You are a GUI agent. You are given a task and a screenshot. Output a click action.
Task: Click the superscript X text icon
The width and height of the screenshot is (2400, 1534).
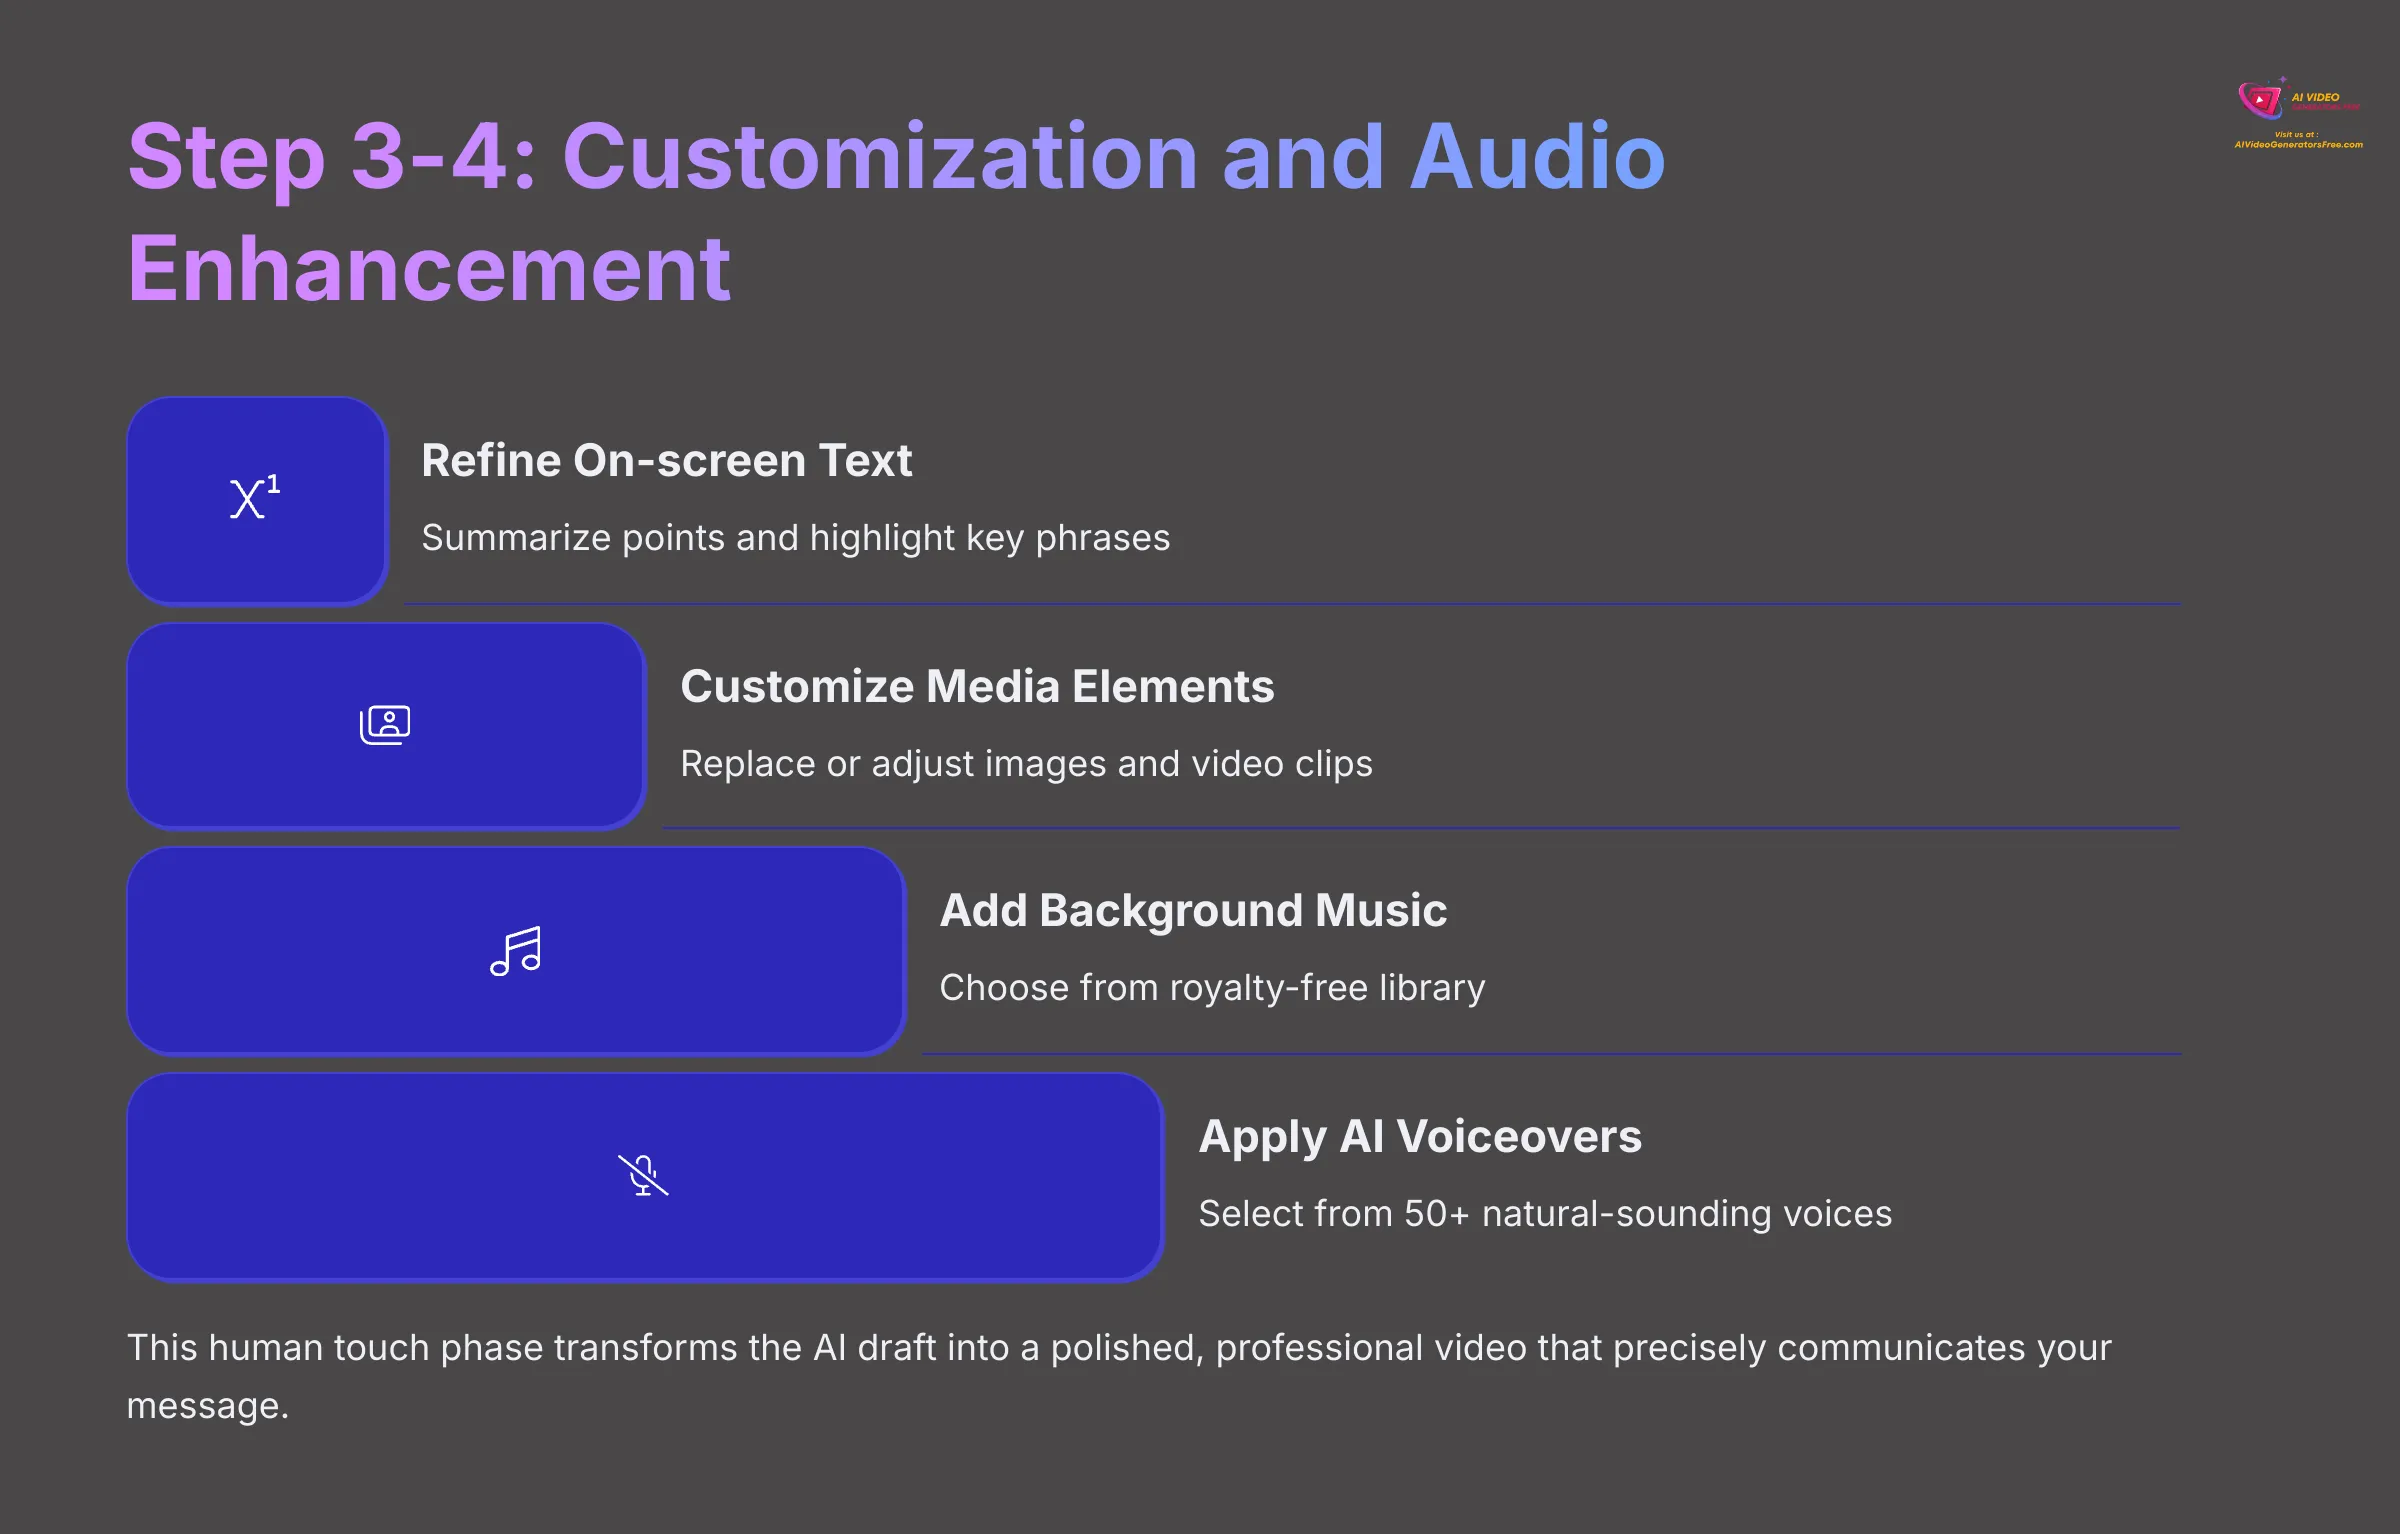tap(255, 497)
